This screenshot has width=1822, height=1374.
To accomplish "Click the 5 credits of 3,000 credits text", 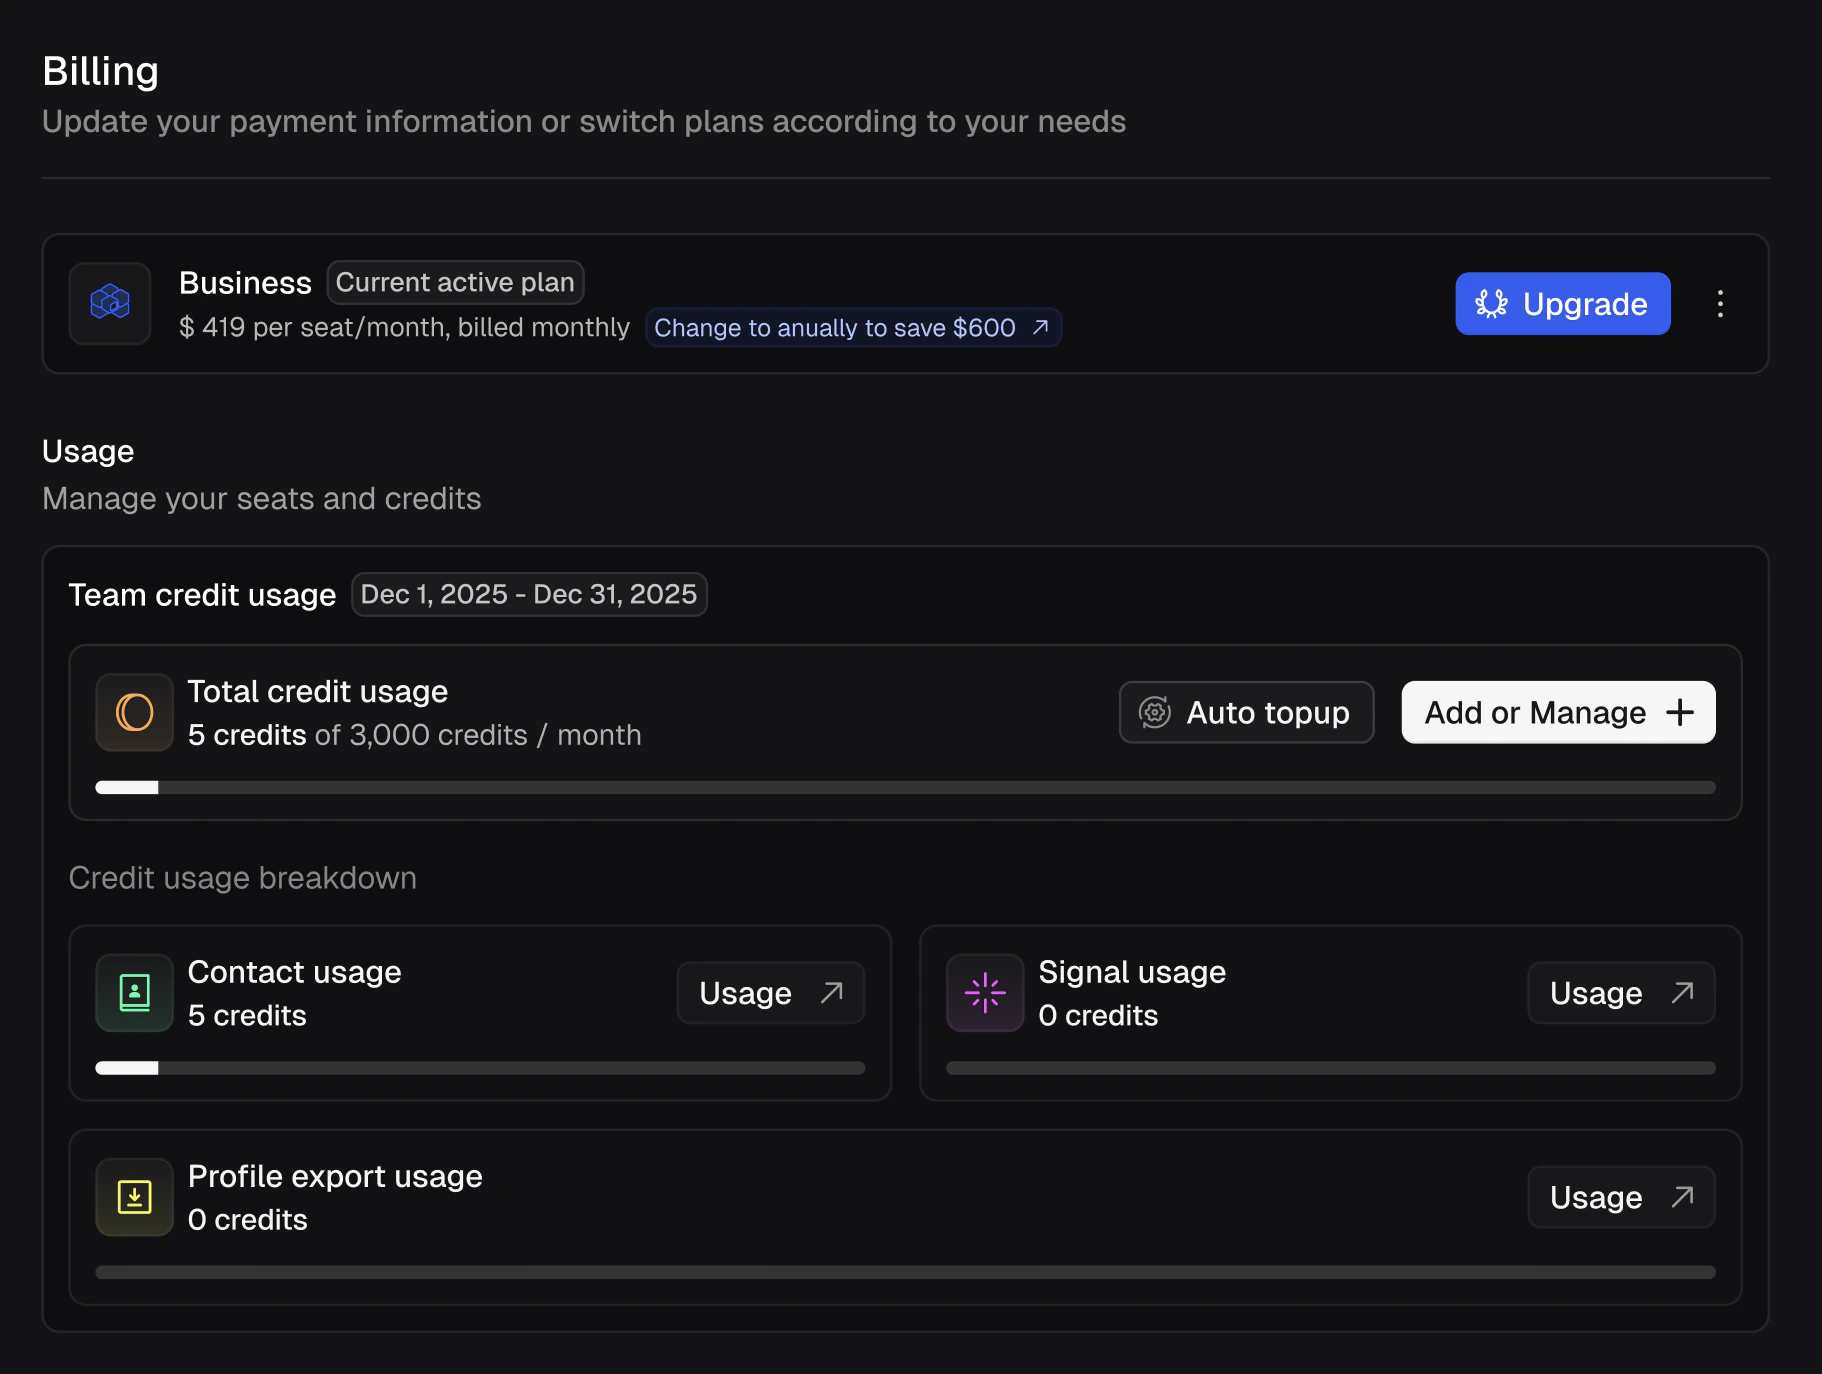I will click(x=414, y=735).
